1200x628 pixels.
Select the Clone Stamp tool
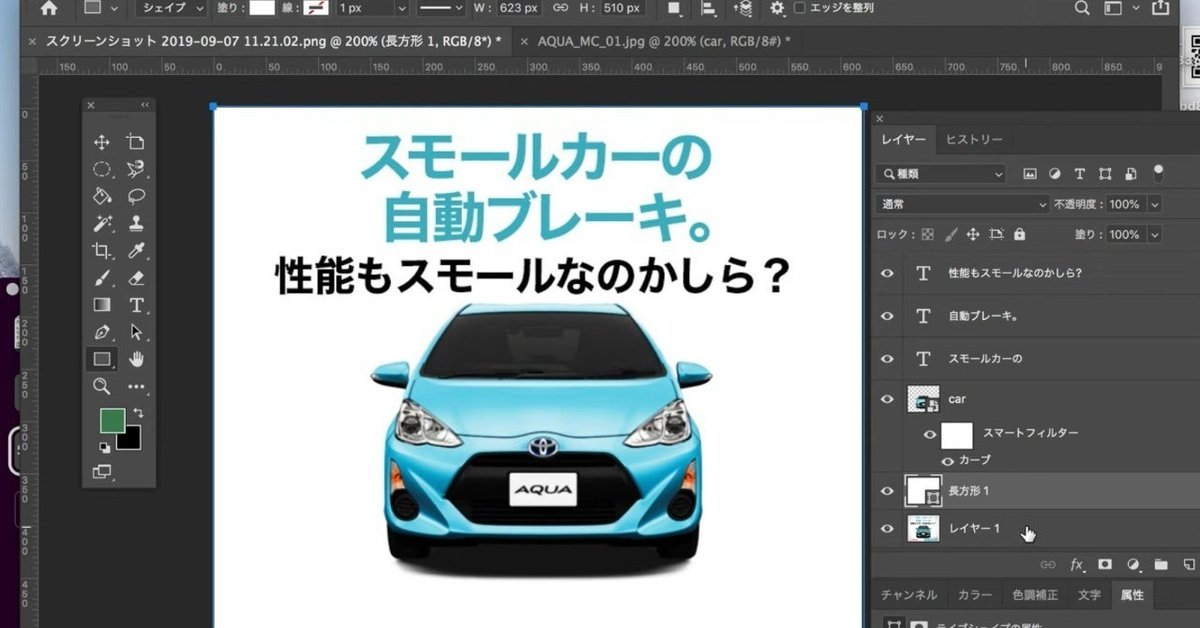point(136,223)
